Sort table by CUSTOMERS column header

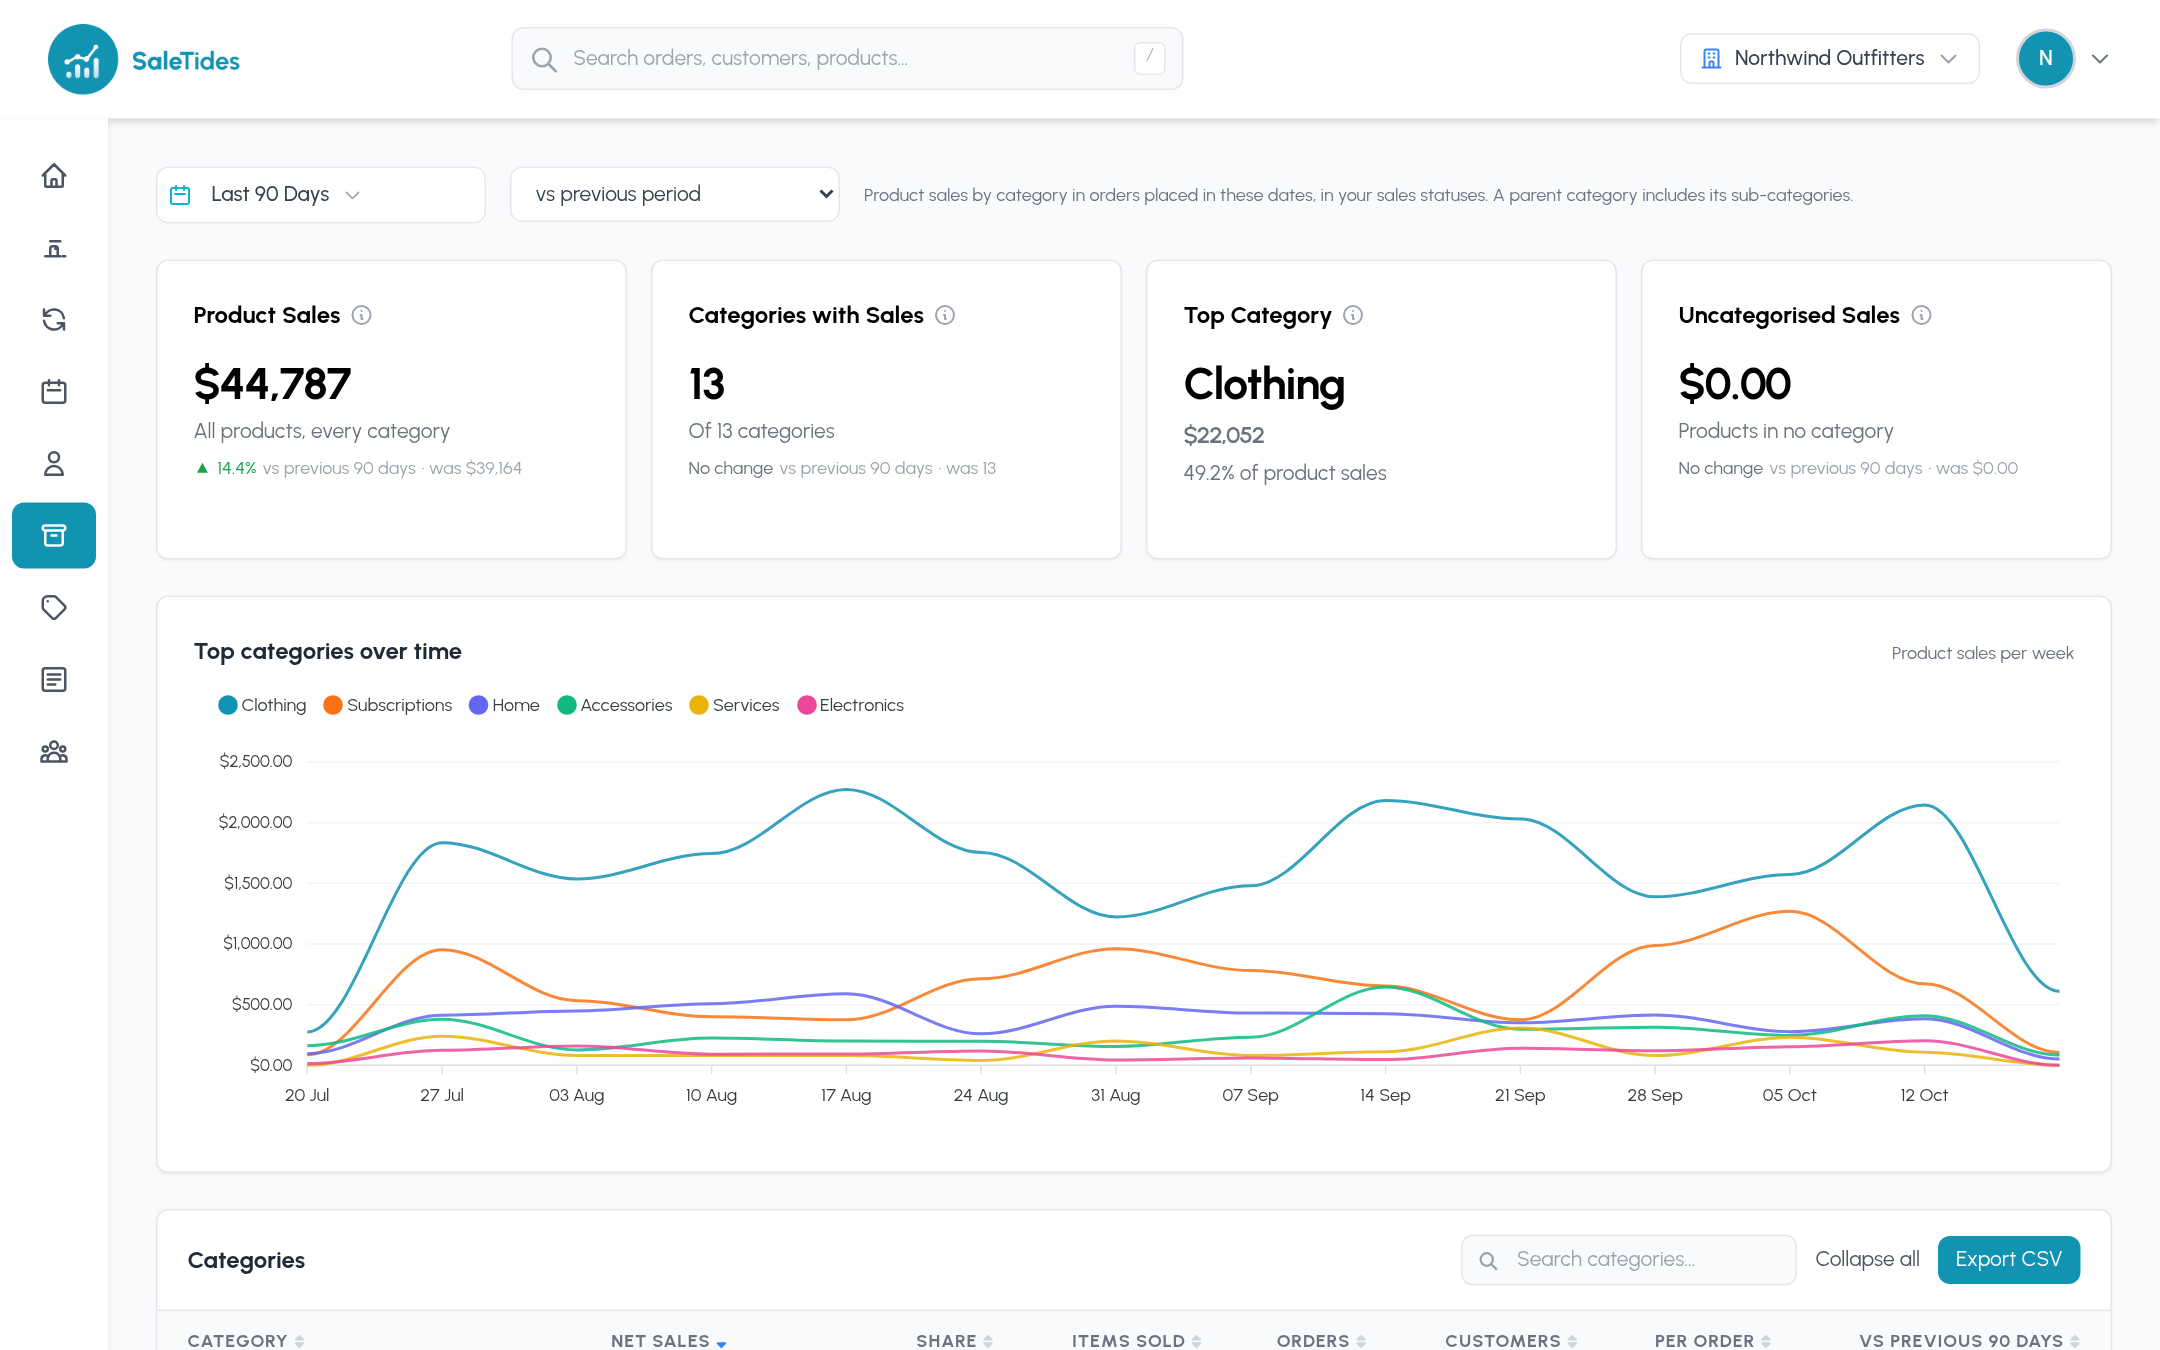coord(1511,1341)
